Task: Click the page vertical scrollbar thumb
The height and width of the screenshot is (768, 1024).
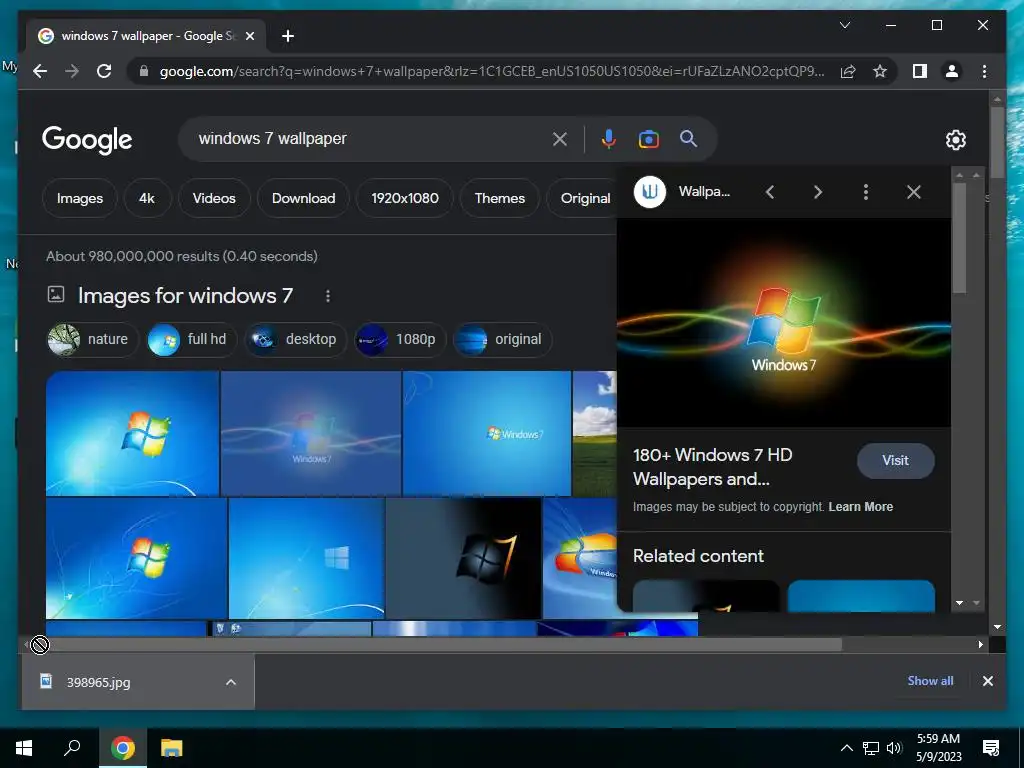Action: click(x=997, y=142)
